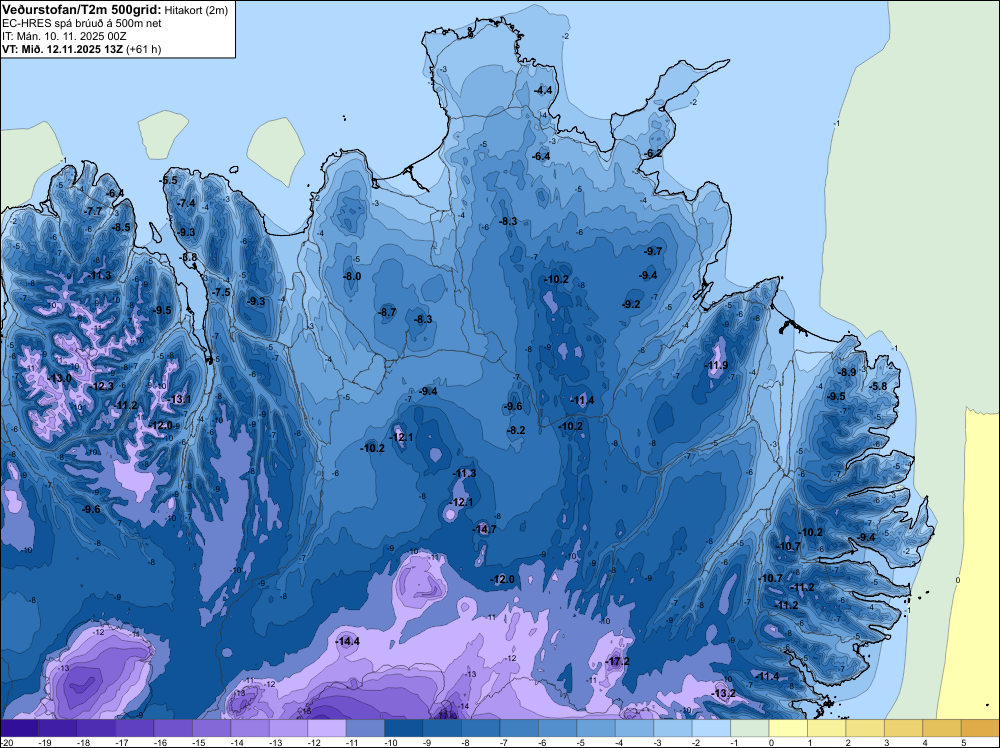Click the -14.4 temperature value
This screenshot has width=1000, height=748.
tap(348, 642)
